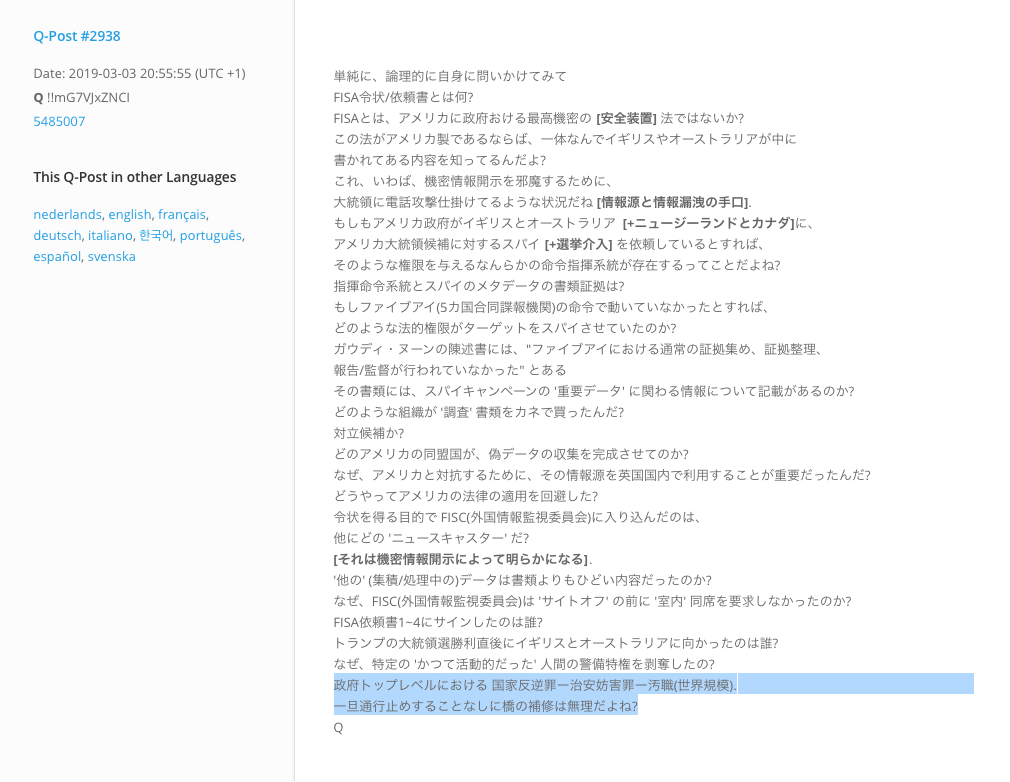Click the bold text [+選挙介入]

click(578, 244)
